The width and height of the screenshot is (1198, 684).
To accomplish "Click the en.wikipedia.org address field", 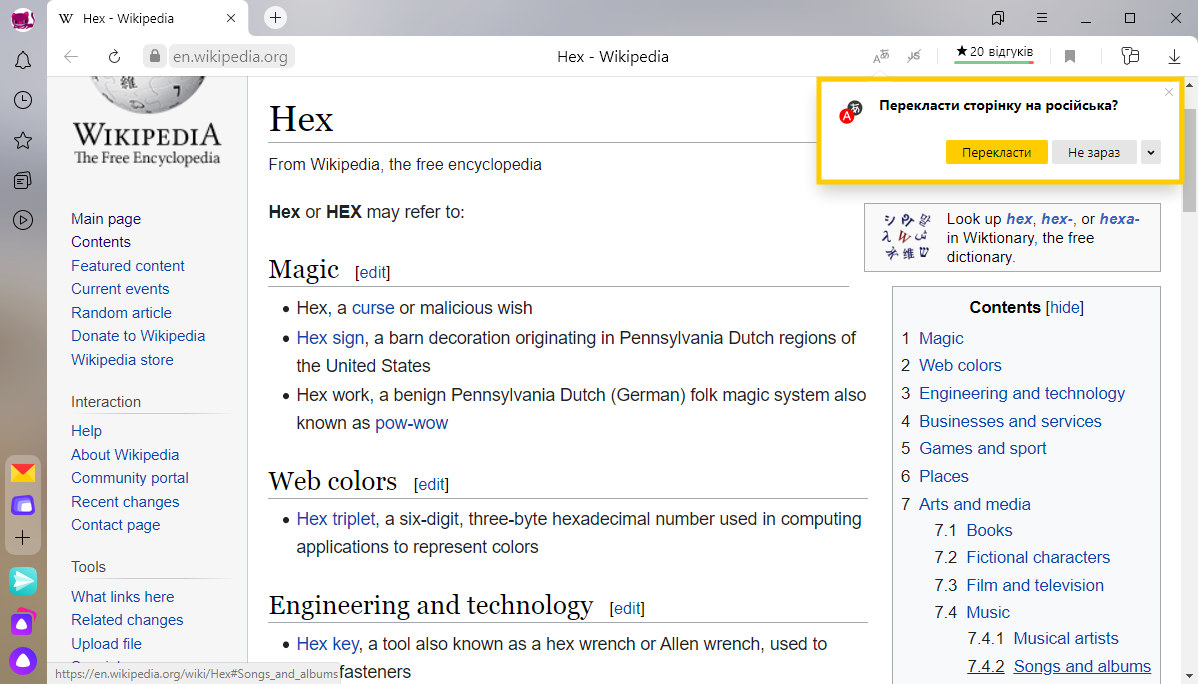I will (x=230, y=57).
